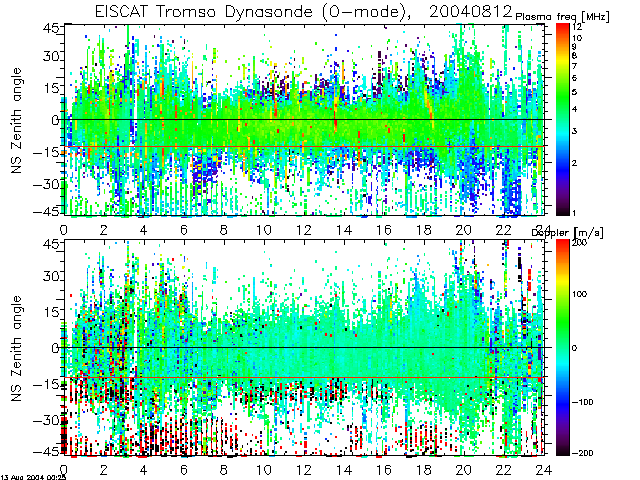Click "45" zenith tick on plasma frequency plot
Screen dimensions: 640x480
pos(51,29)
